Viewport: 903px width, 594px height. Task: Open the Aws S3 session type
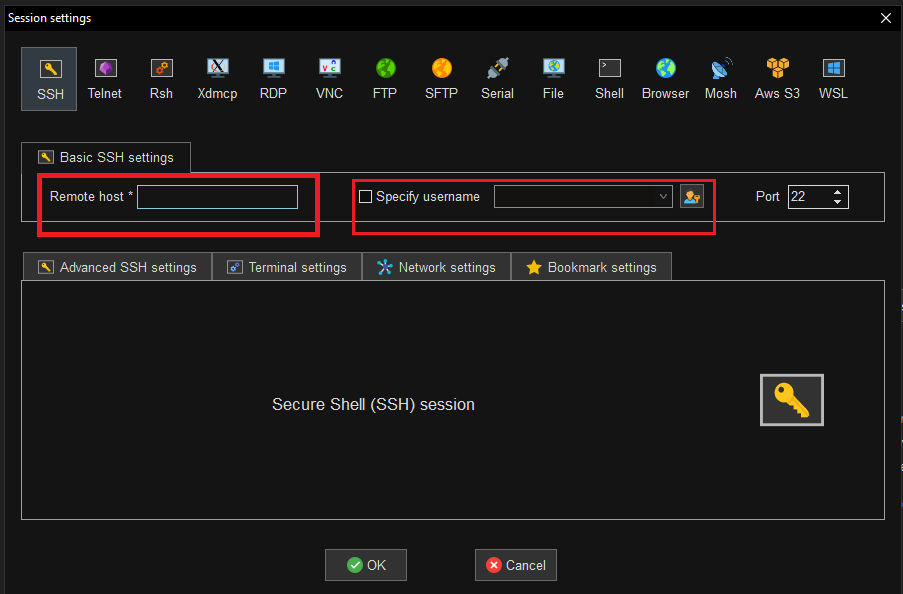click(777, 78)
